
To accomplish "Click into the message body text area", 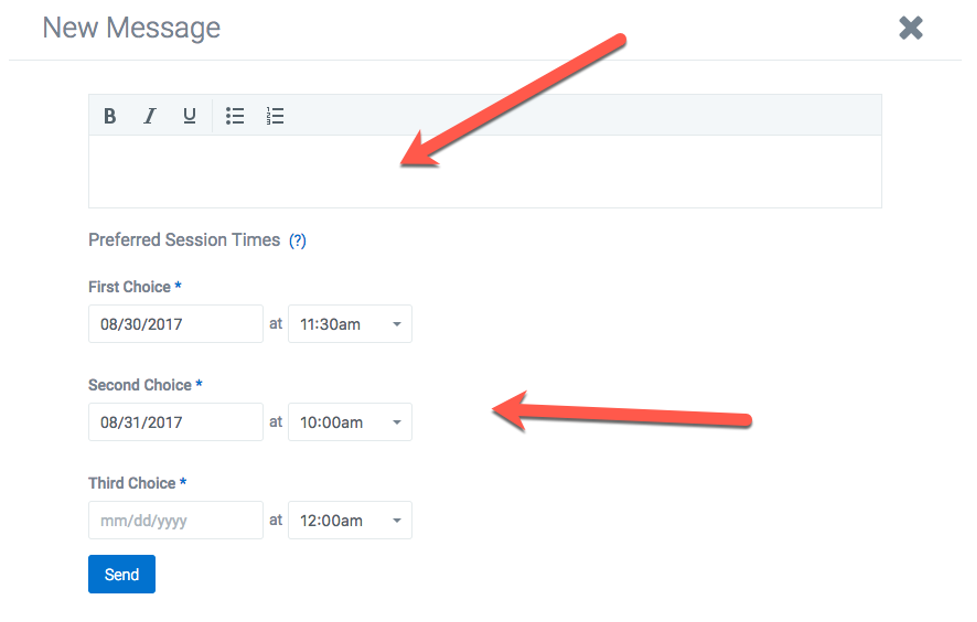I will [485, 171].
